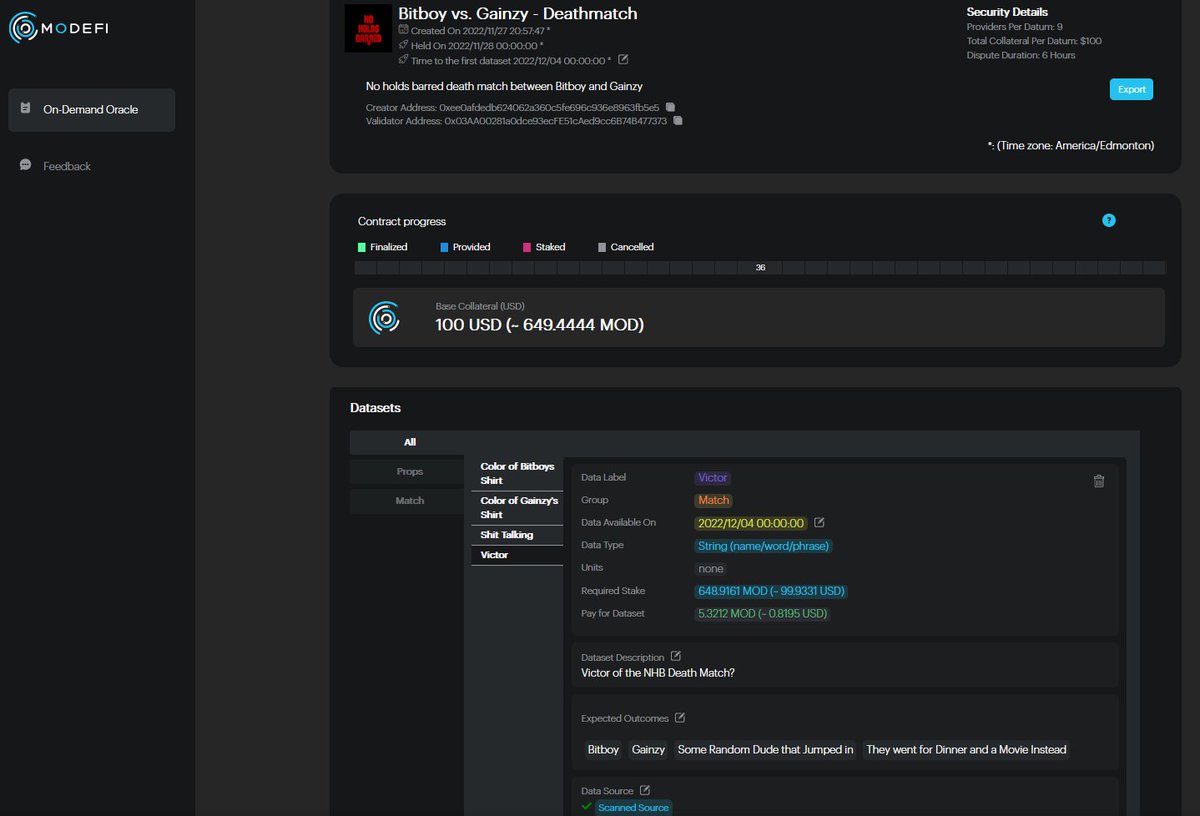Click the Scanned Source tag
Viewport: 1200px width, 816px height.
634,807
